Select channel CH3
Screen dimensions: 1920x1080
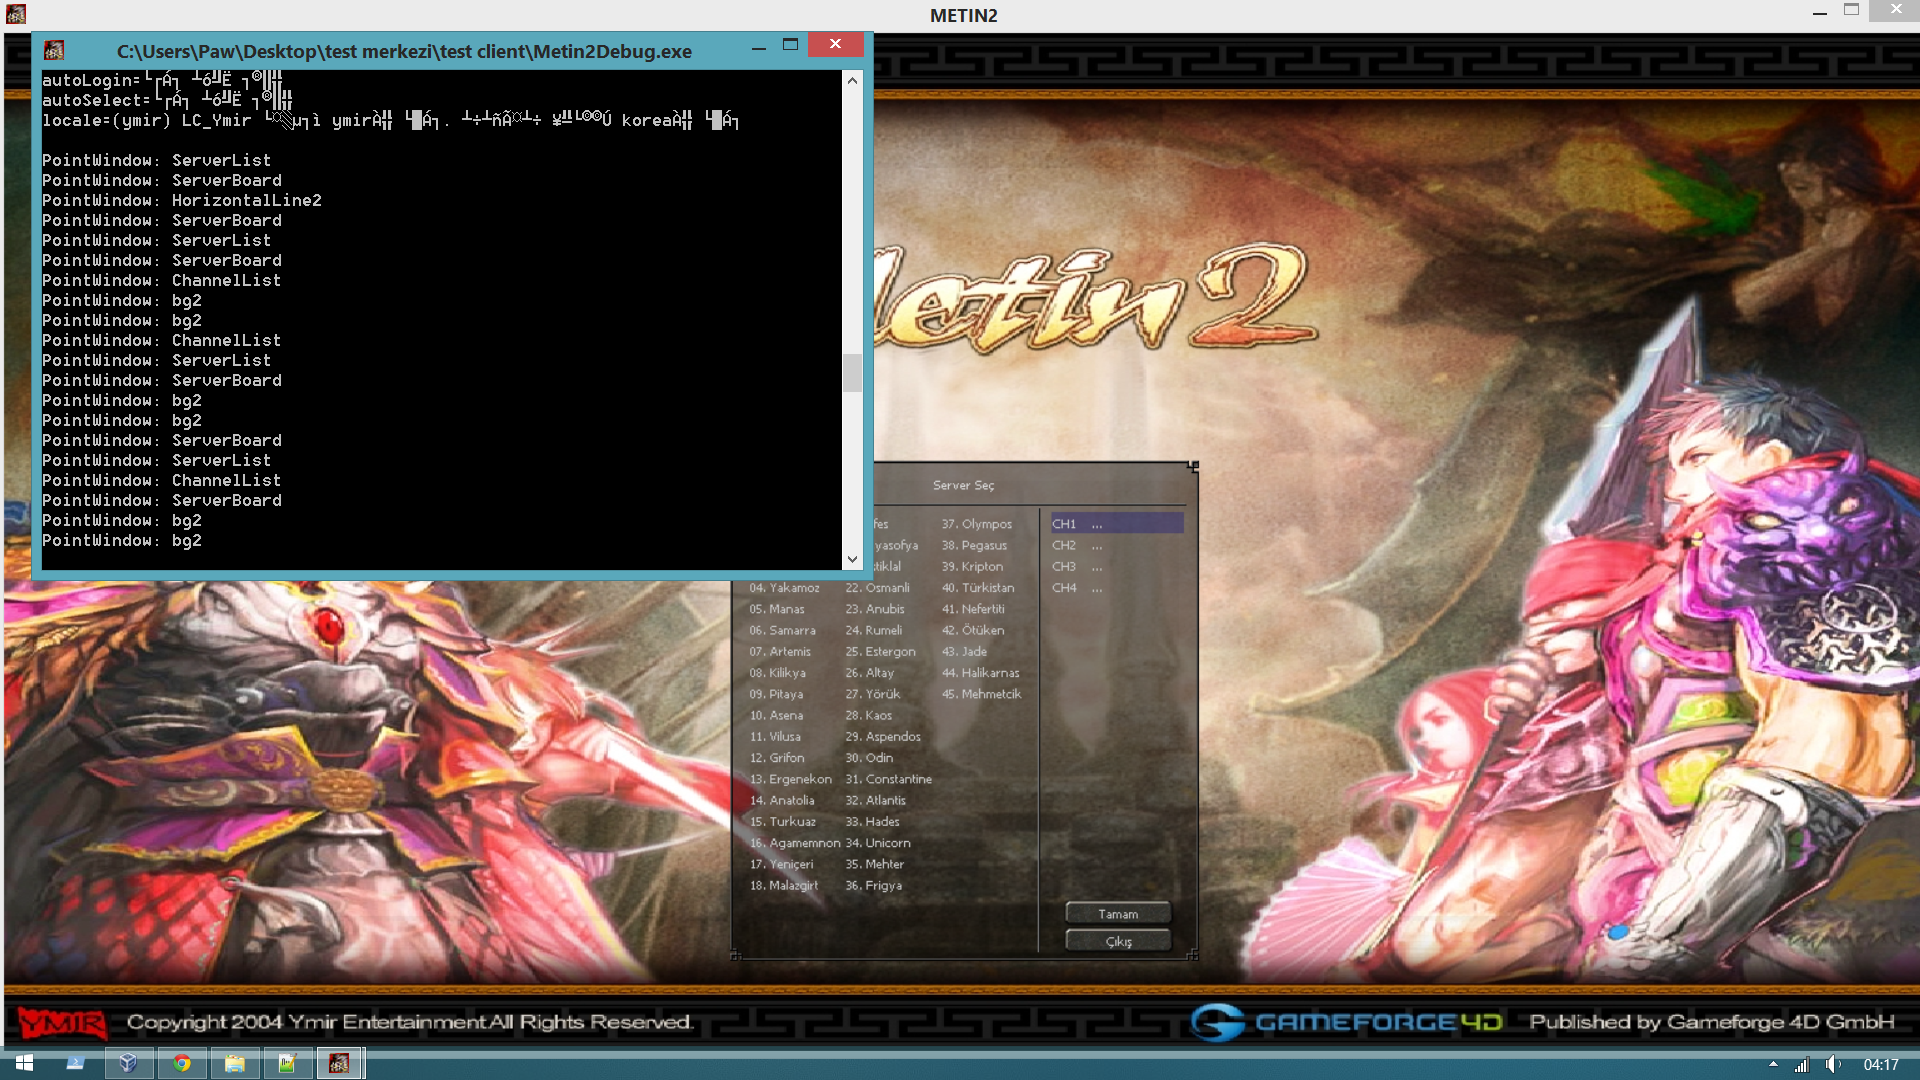(x=1117, y=566)
